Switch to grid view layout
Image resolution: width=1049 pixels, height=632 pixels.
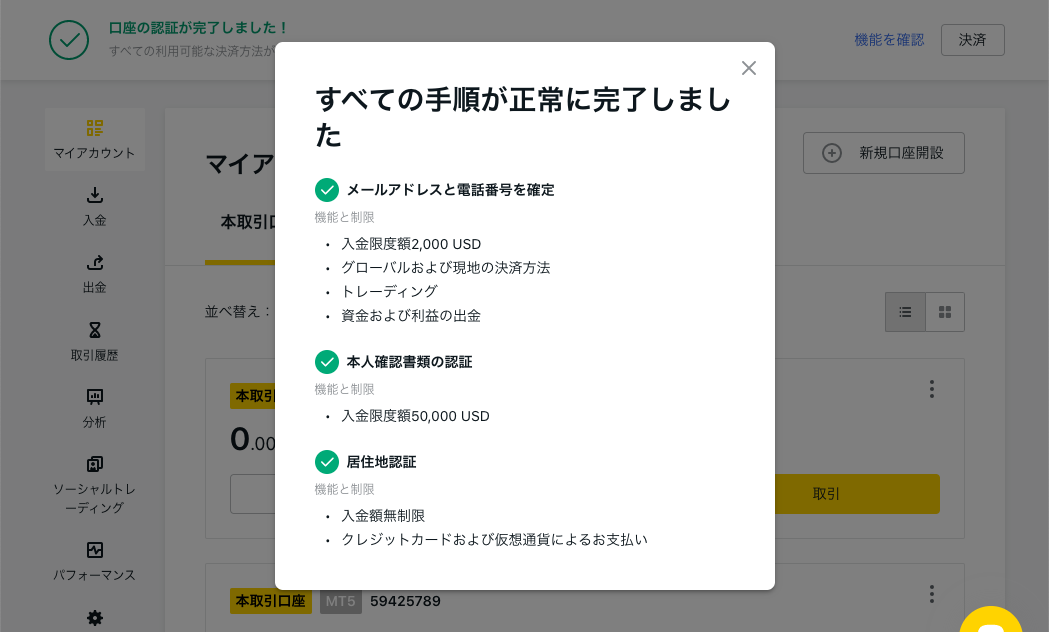pyautogui.click(x=945, y=312)
